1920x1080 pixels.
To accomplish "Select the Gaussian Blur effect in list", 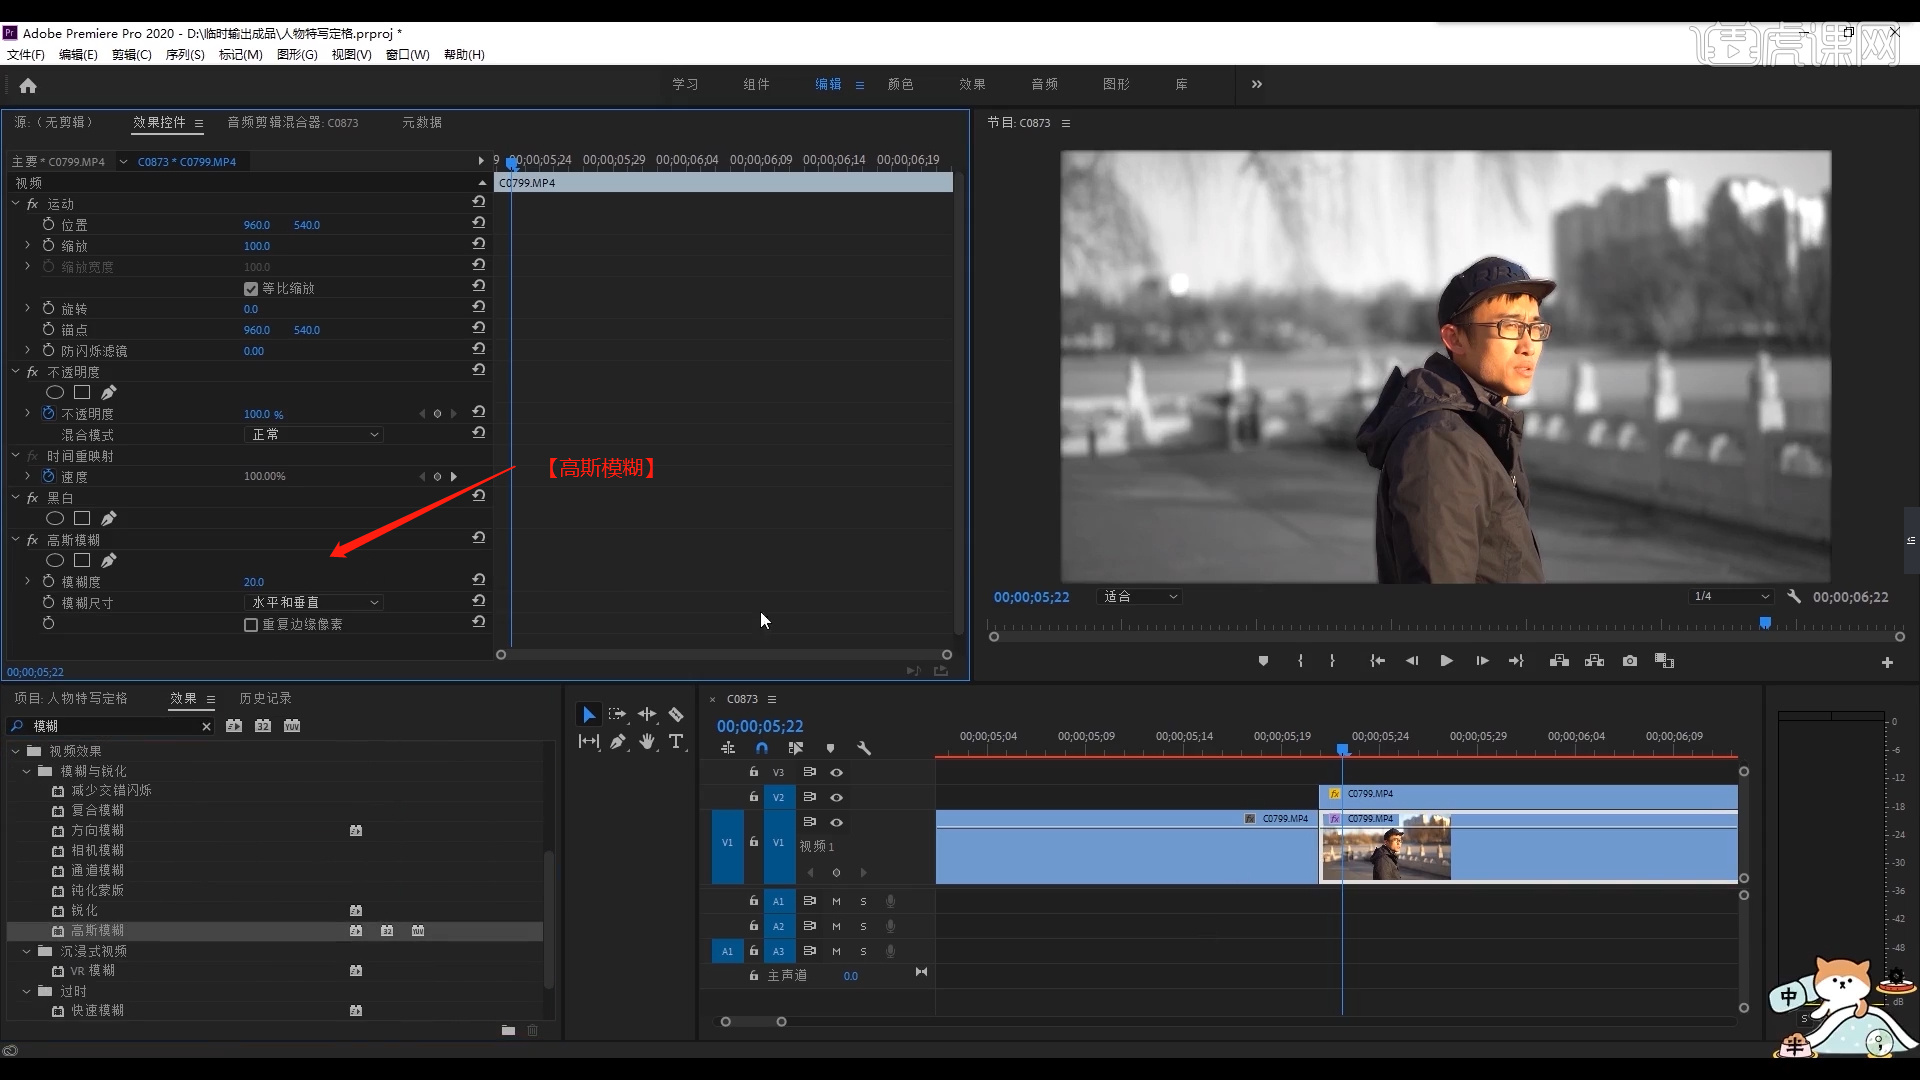I will click(x=97, y=931).
